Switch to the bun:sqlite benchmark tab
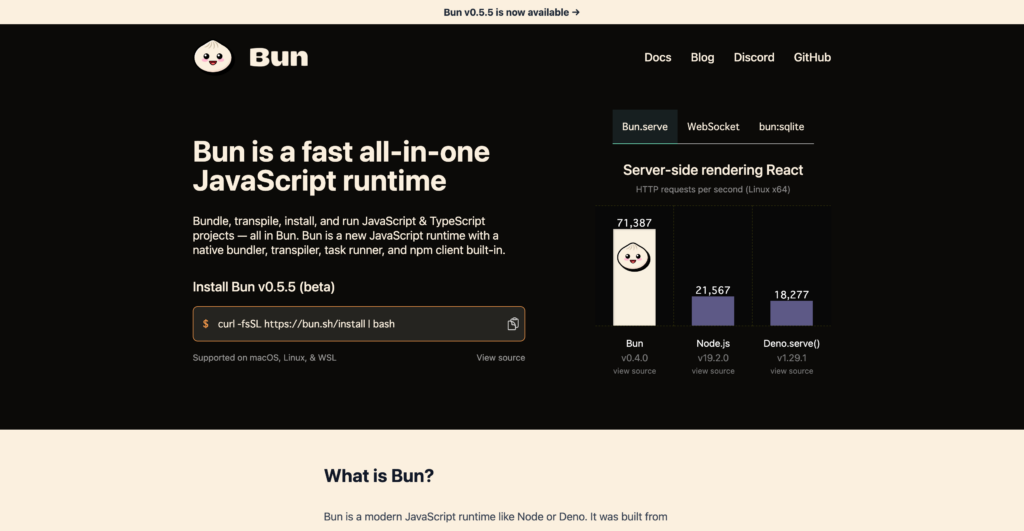 tap(781, 127)
